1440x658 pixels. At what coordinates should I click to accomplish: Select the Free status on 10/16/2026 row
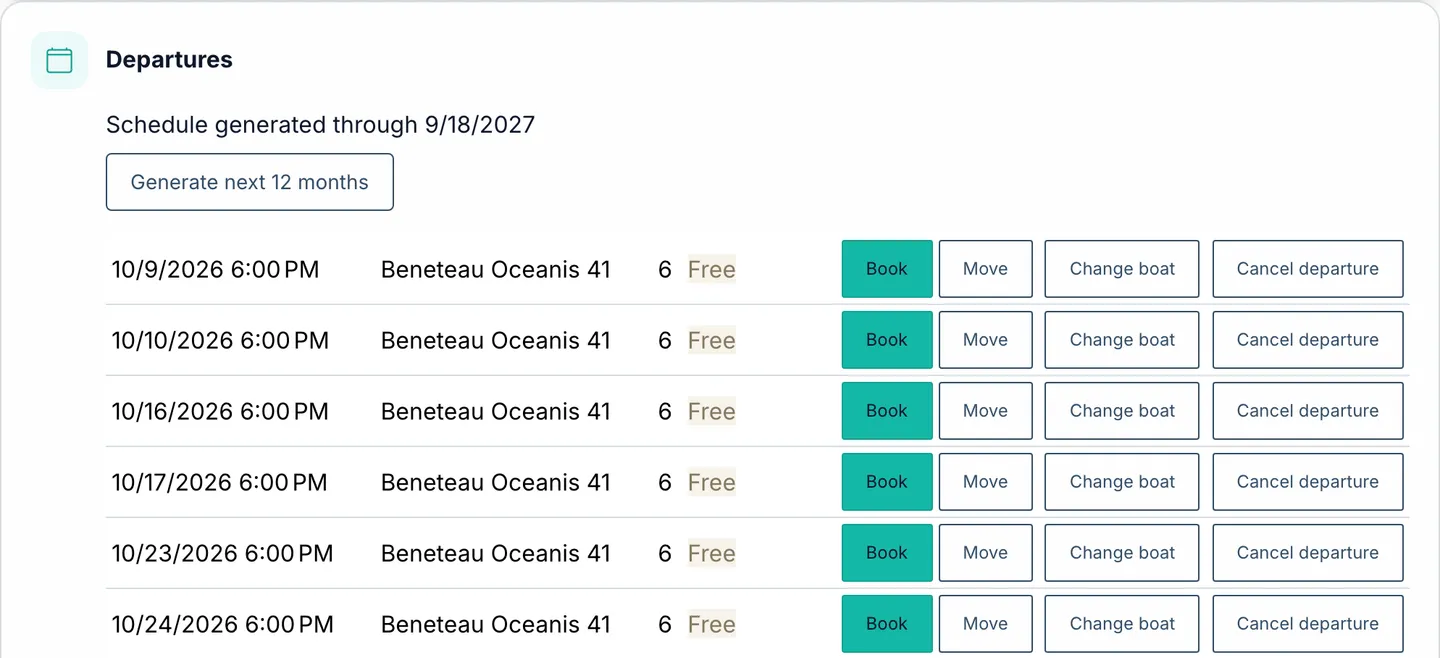[x=712, y=411]
